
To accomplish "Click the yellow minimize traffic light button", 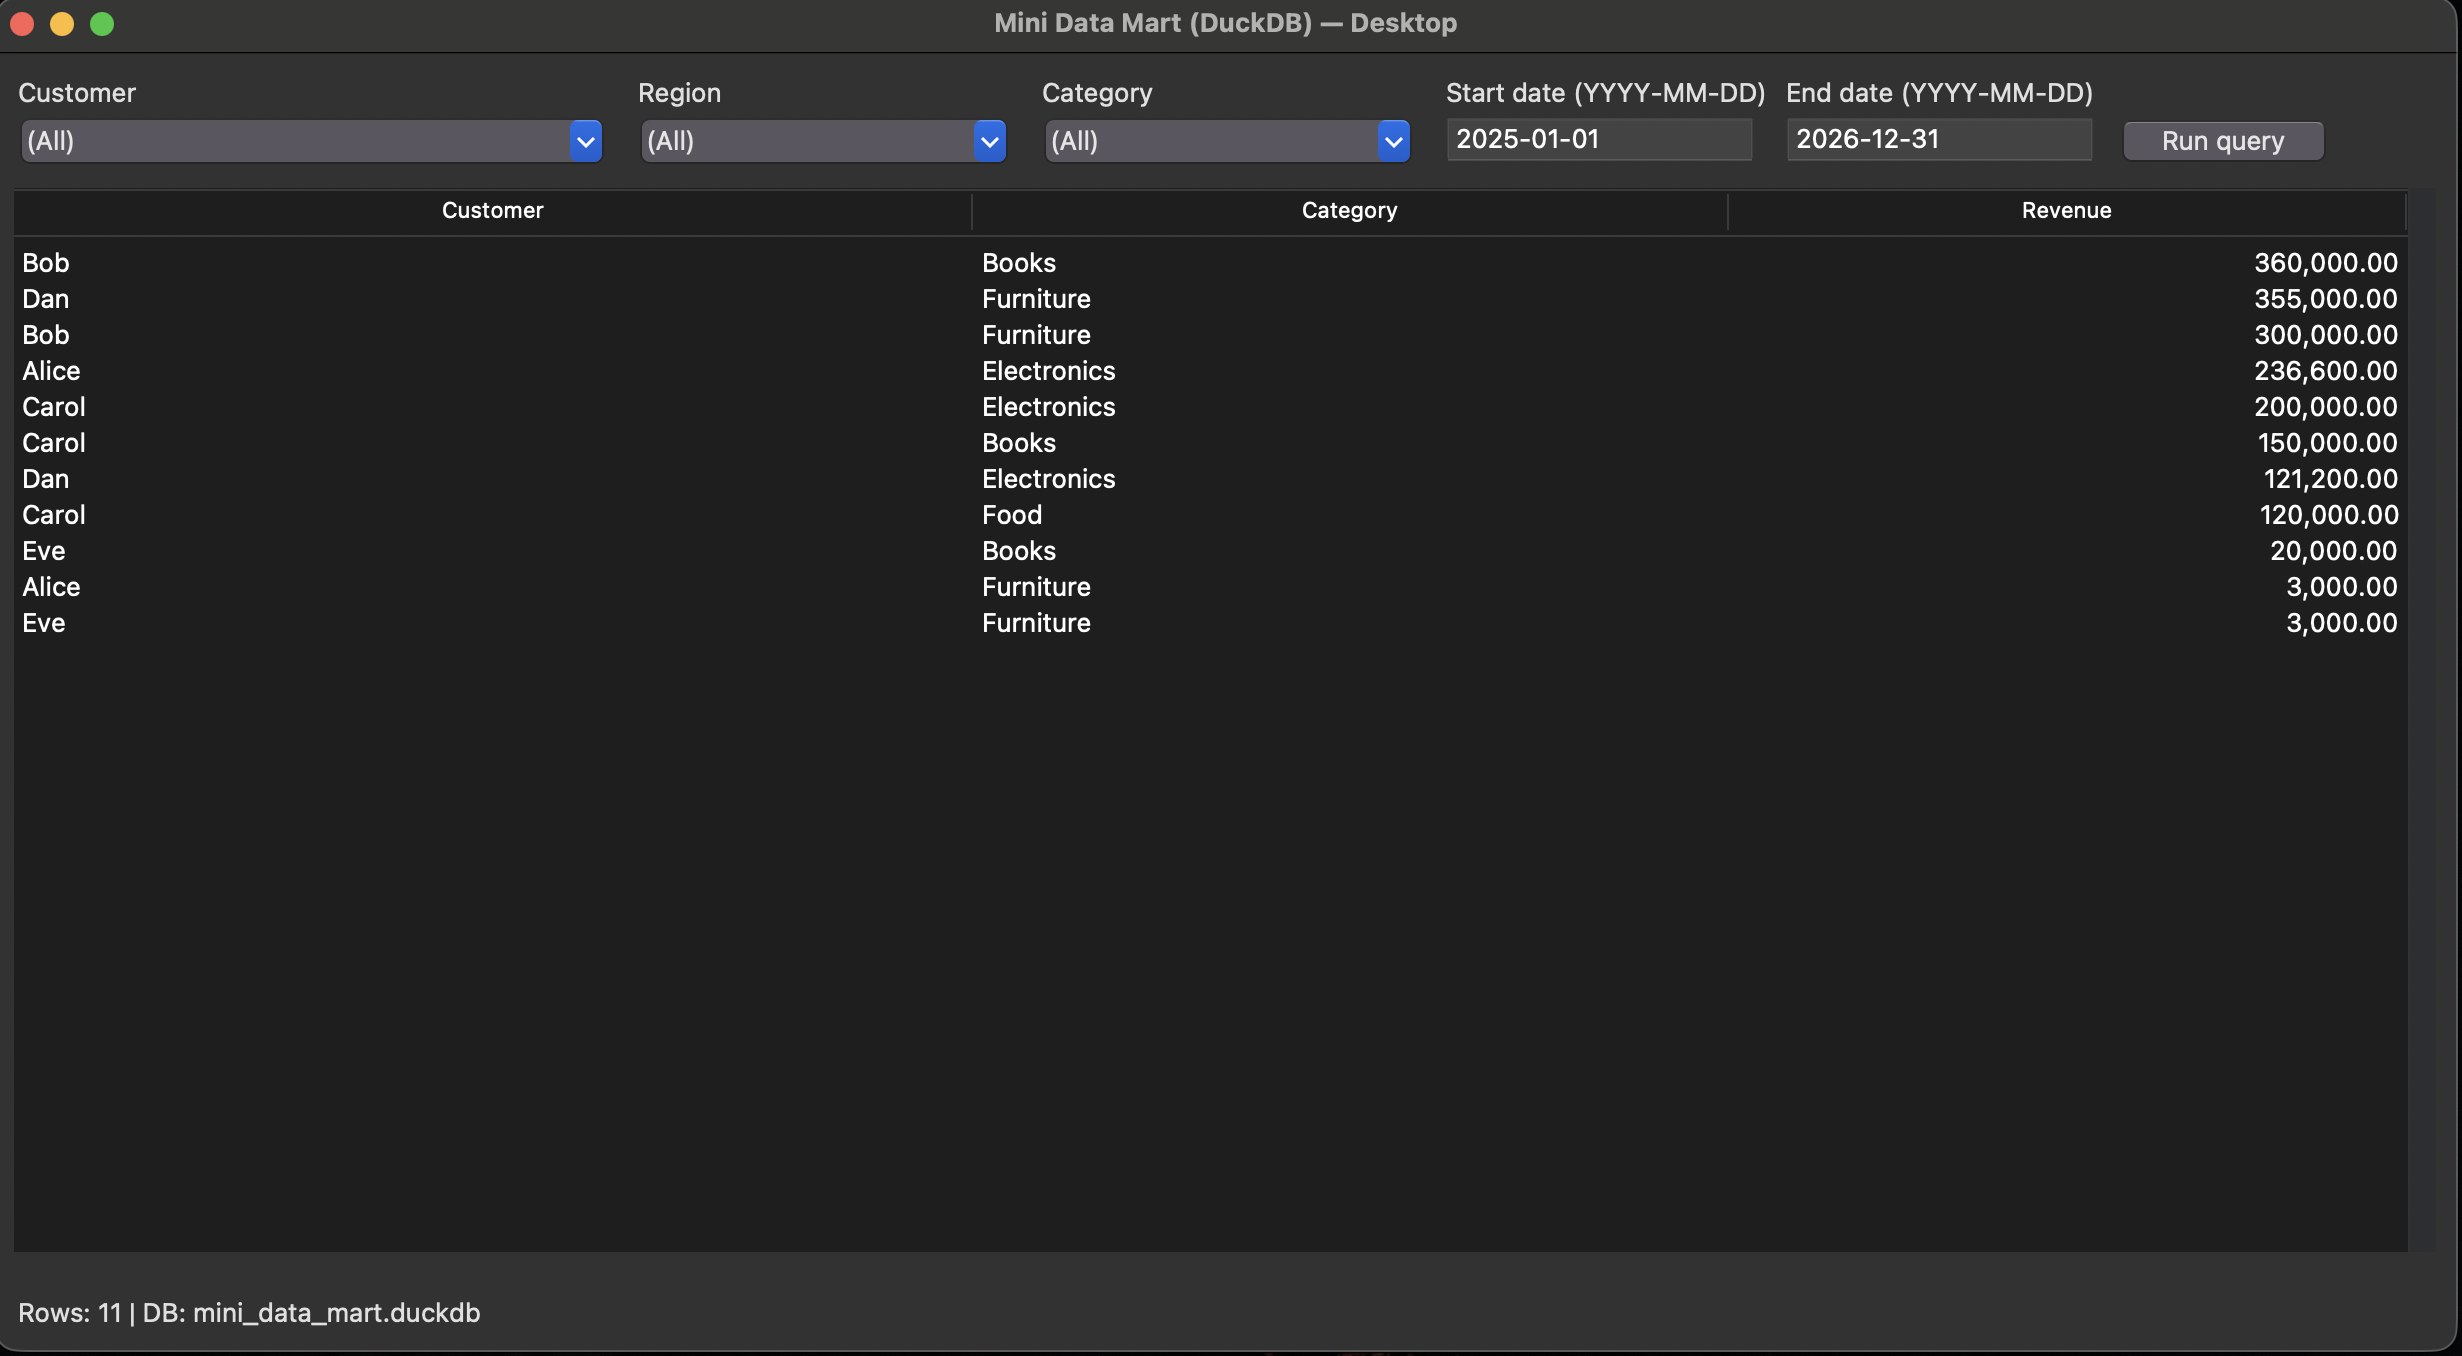I will [x=62, y=23].
